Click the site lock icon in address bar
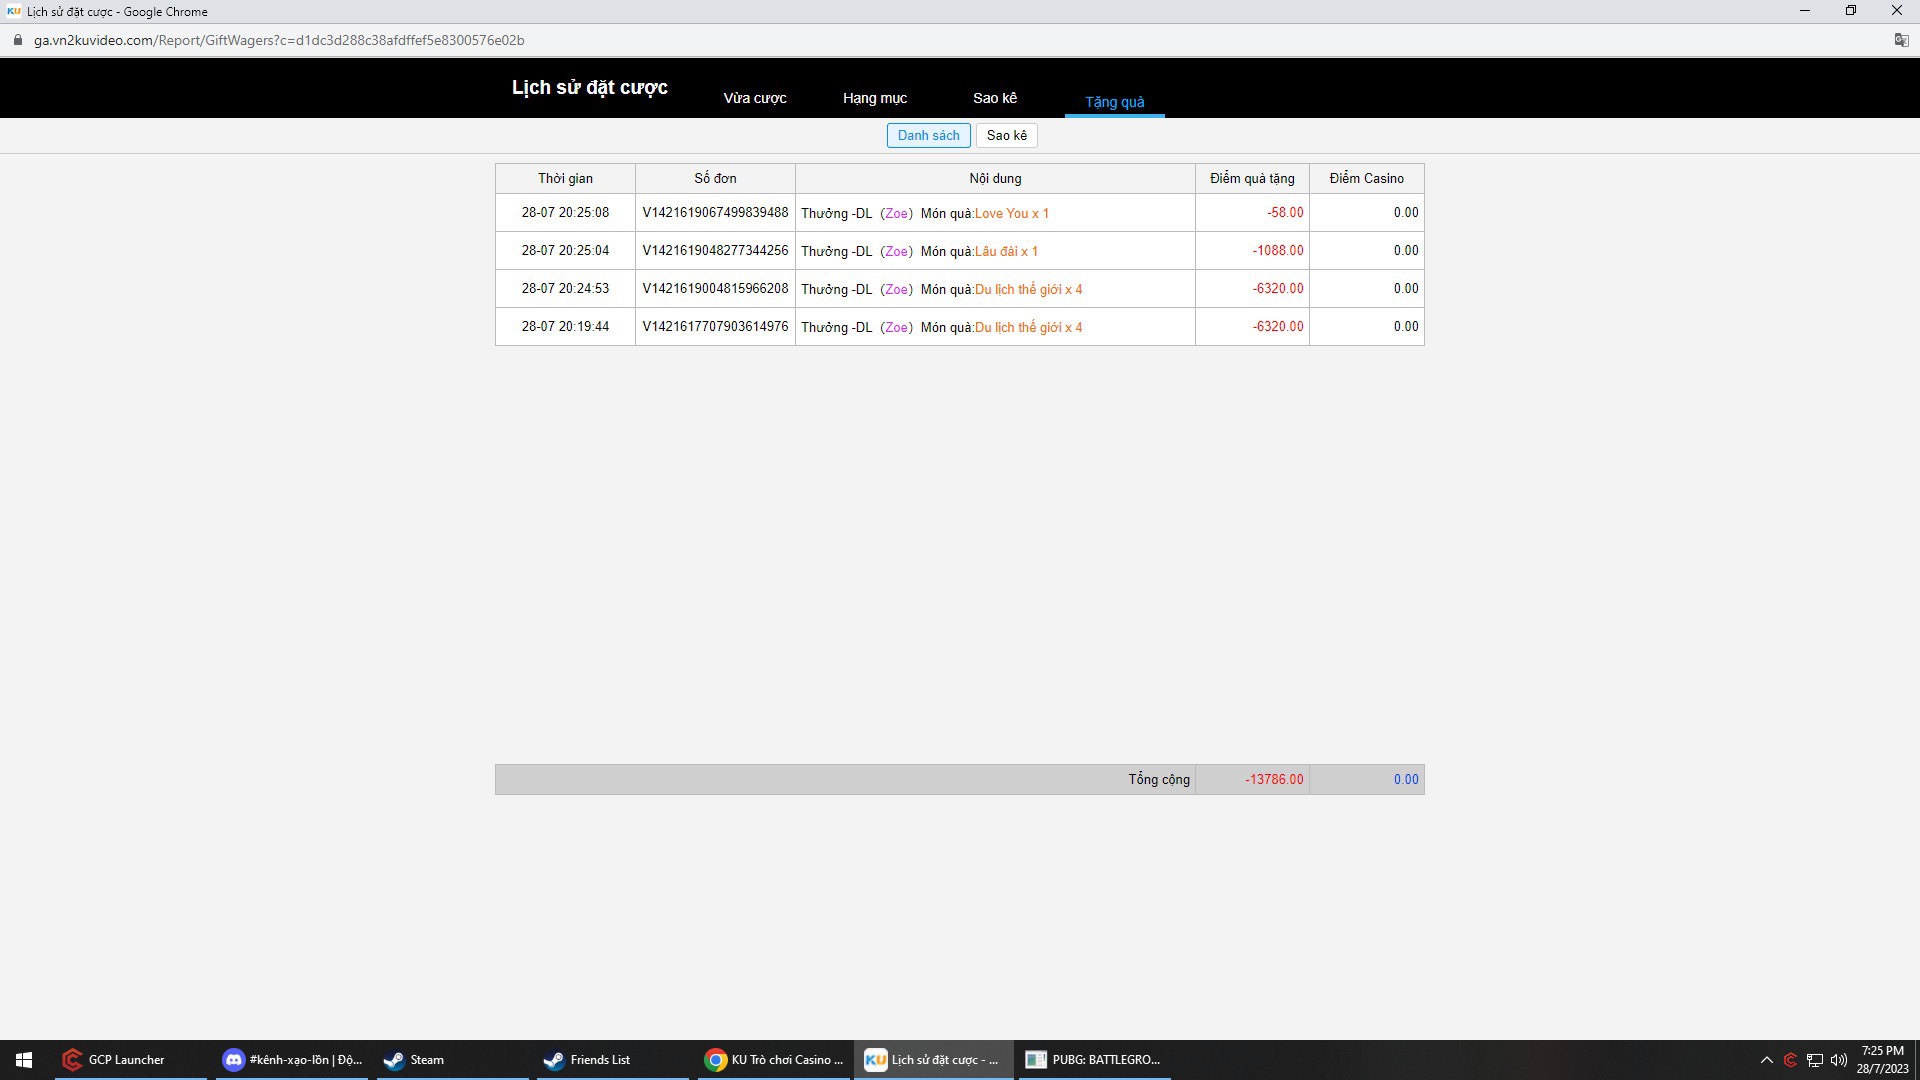The height and width of the screenshot is (1080, 1920). [x=17, y=40]
